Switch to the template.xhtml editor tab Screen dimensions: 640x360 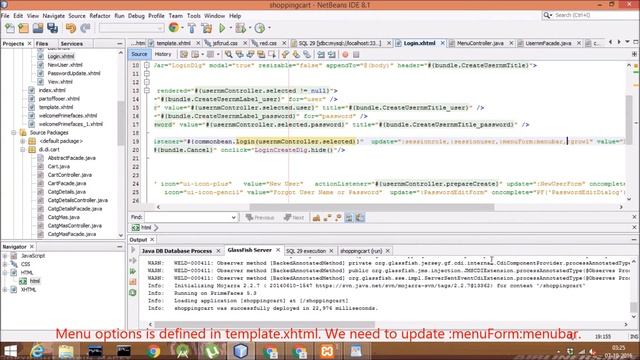click(x=173, y=43)
